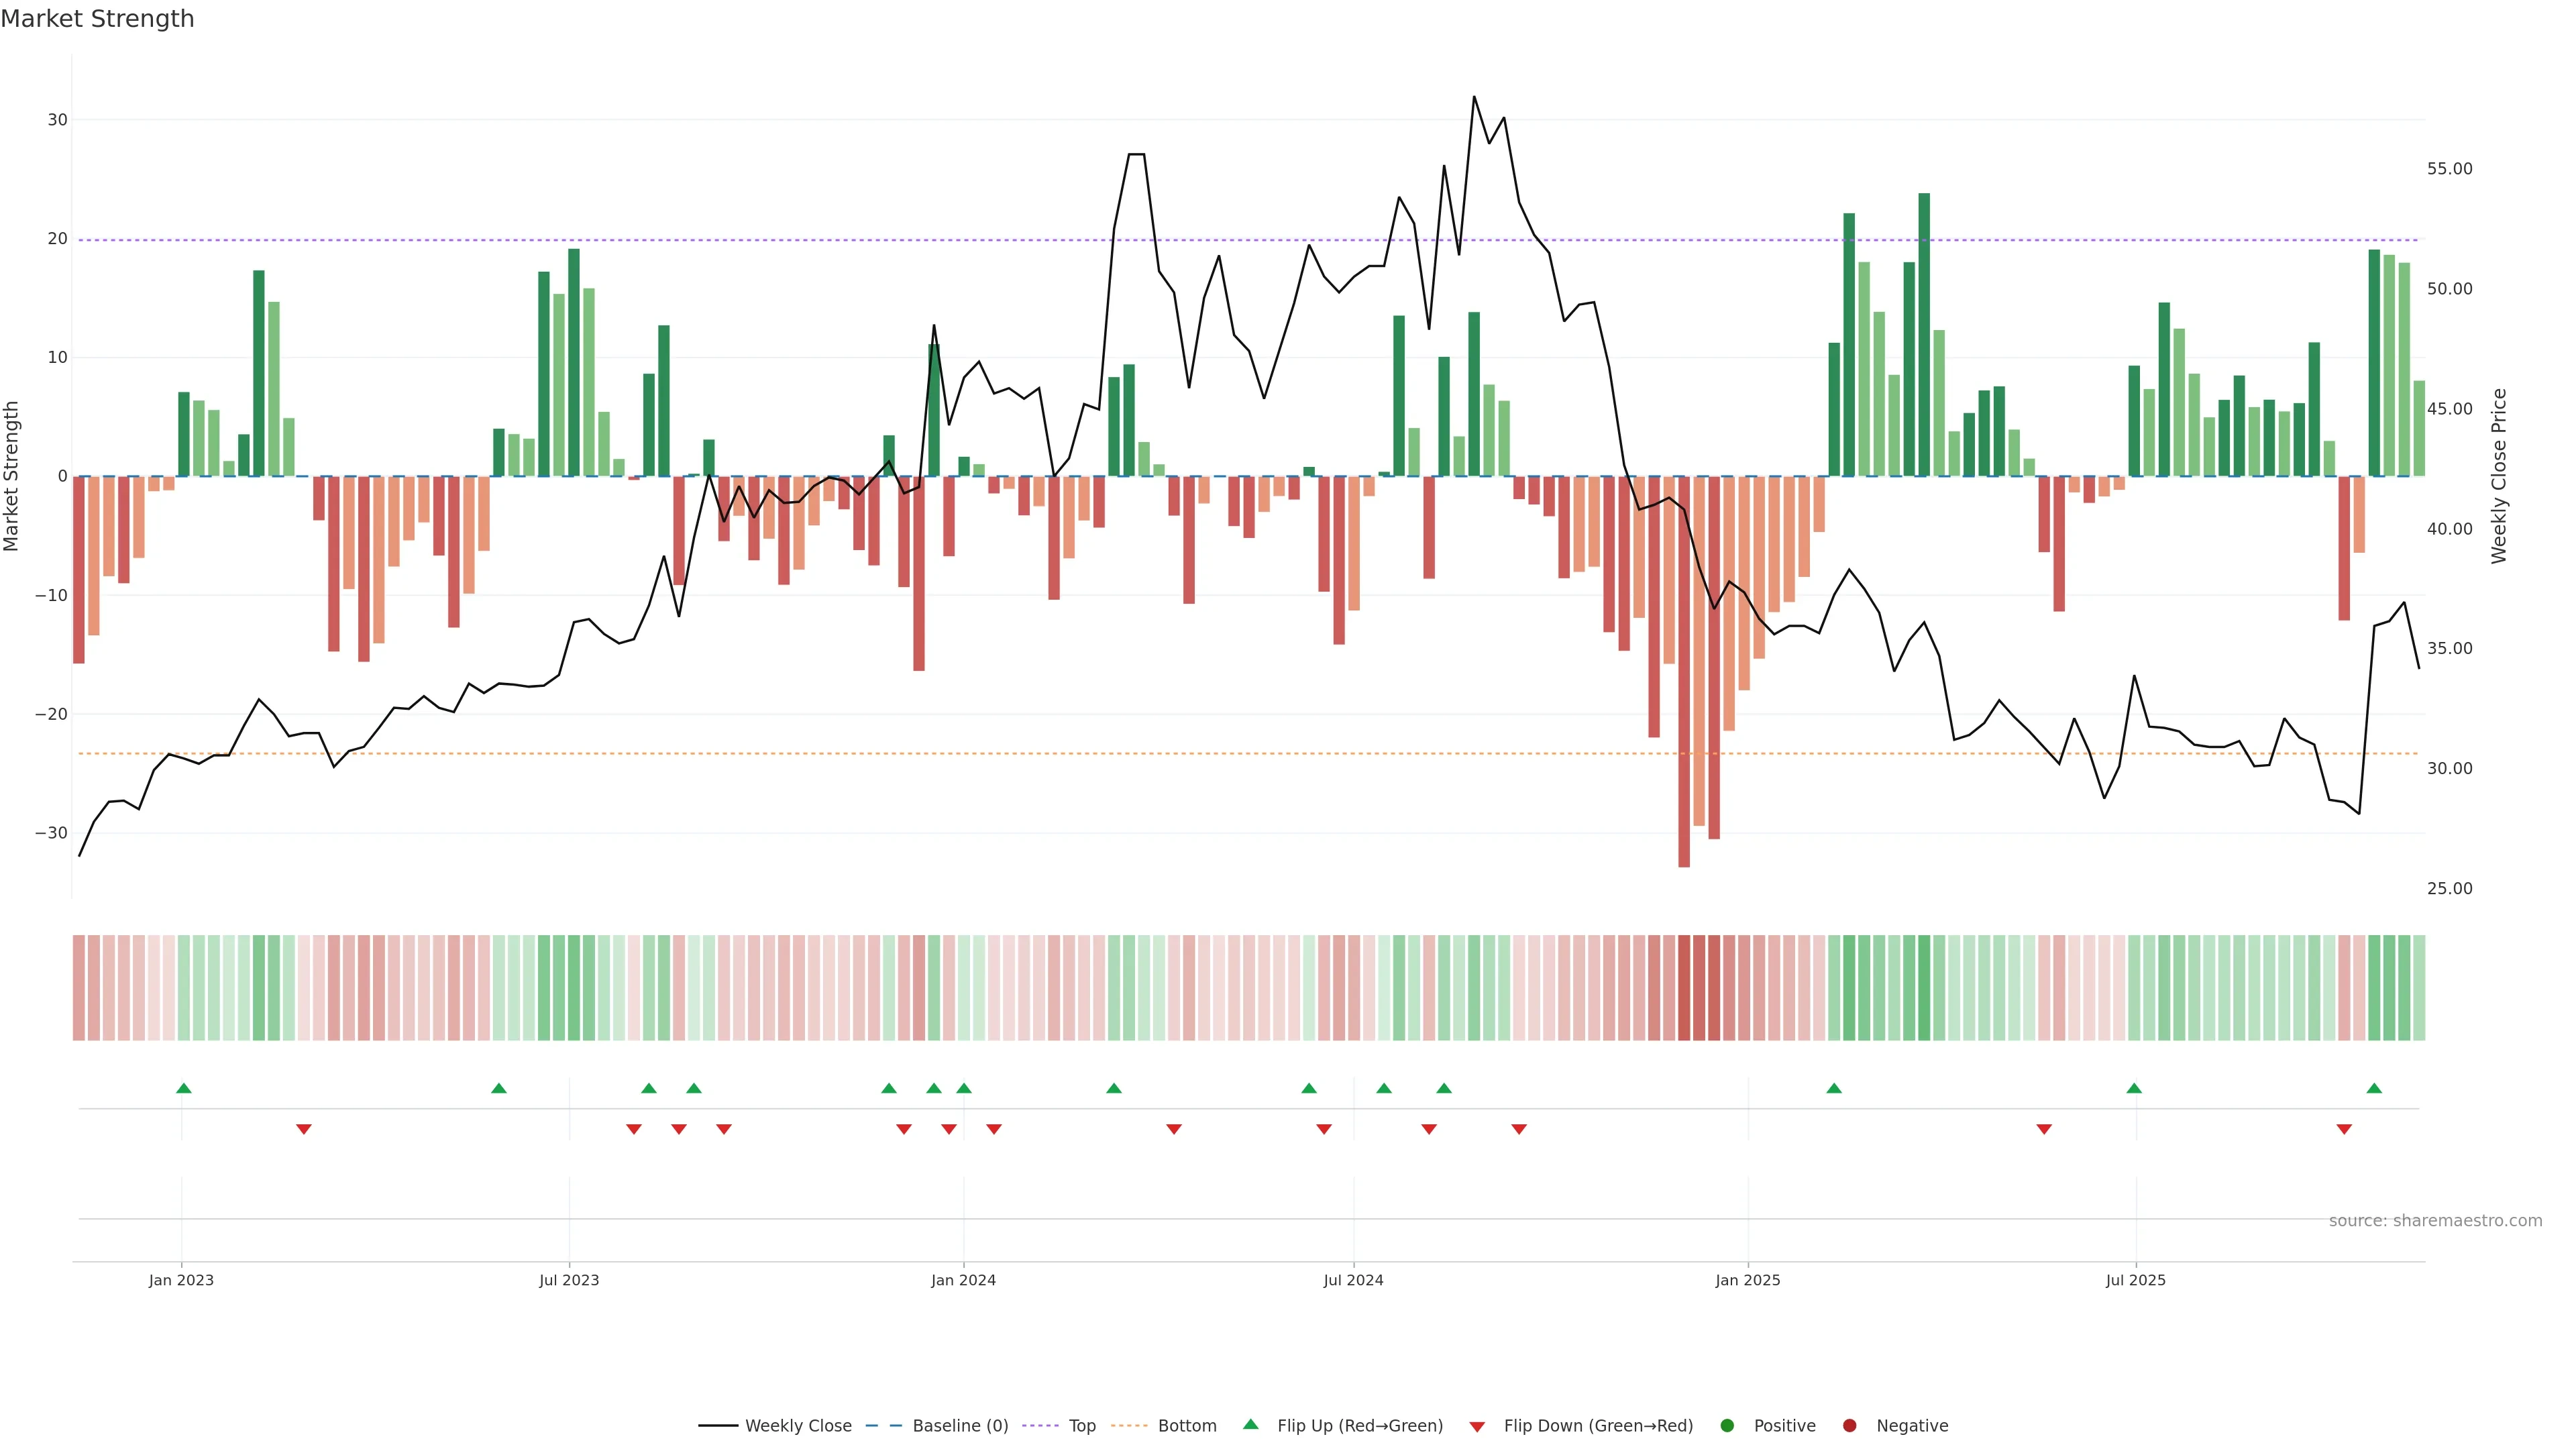Click the Jan 2024 x-axis label

(x=963, y=1280)
